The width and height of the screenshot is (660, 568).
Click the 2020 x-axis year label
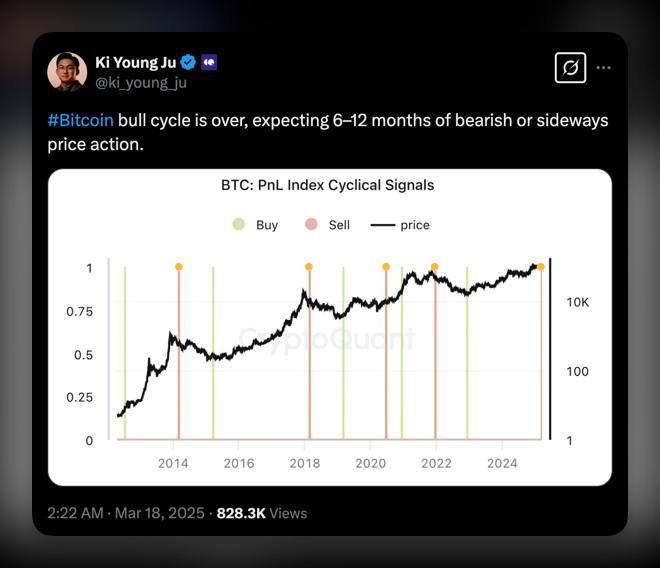click(370, 464)
